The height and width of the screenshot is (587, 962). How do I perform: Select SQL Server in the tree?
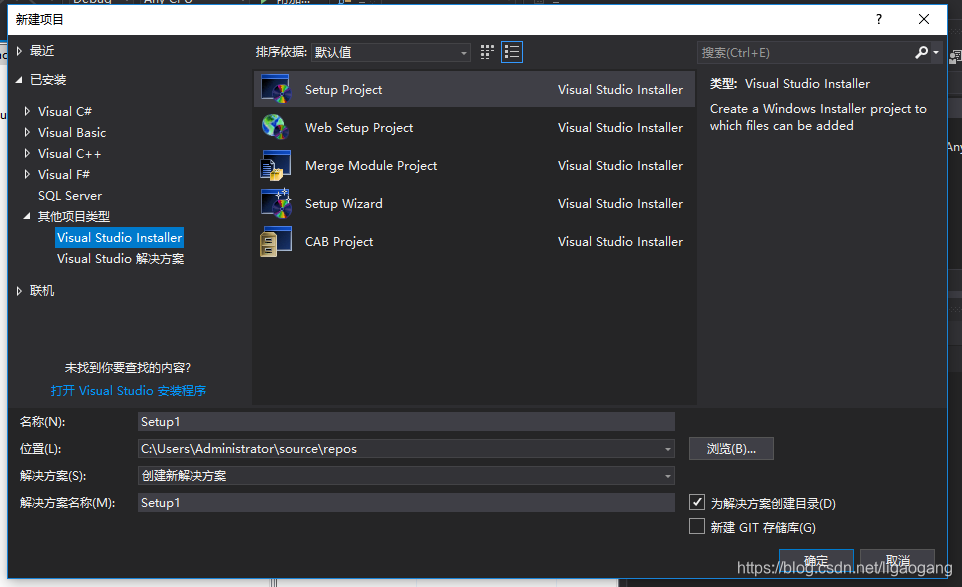(70, 196)
